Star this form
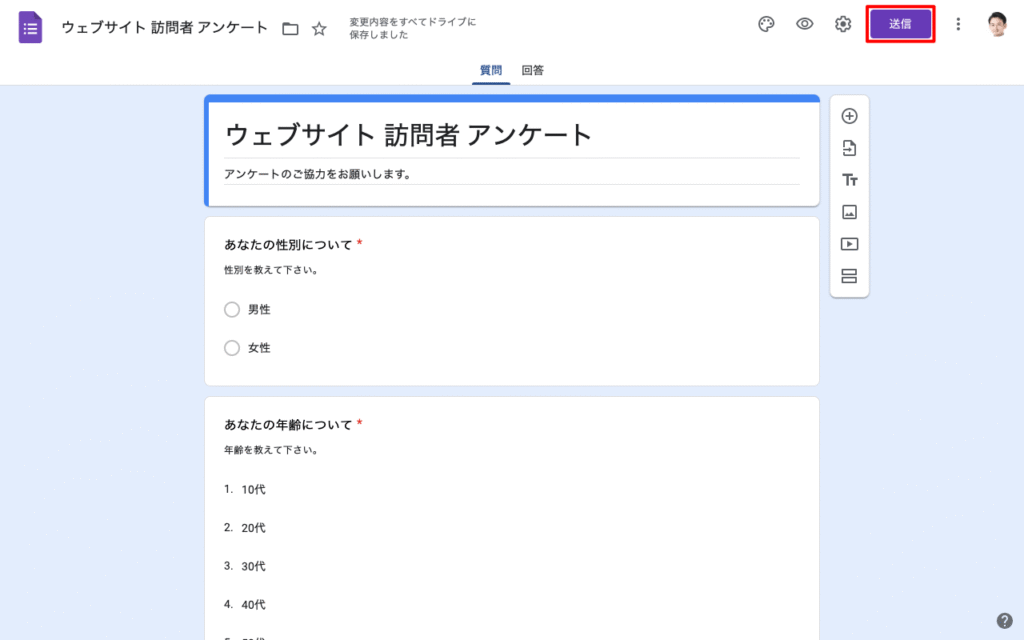Image resolution: width=1024 pixels, height=640 pixels. (x=319, y=29)
